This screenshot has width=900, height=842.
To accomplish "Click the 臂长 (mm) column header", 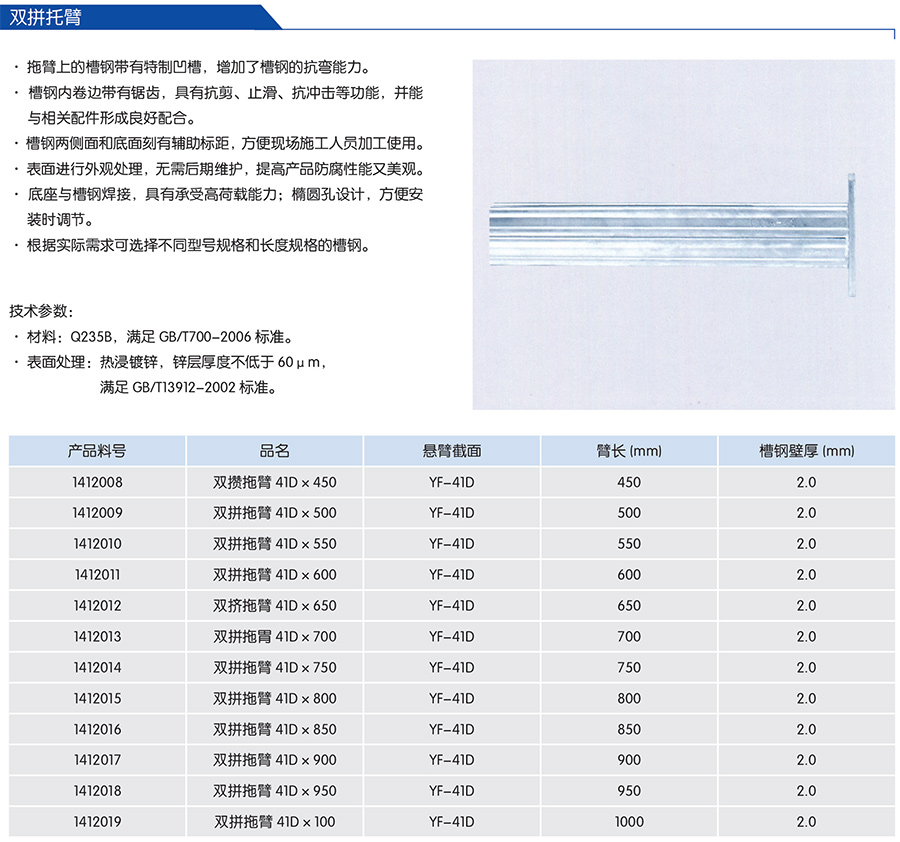I will click(x=628, y=451).
